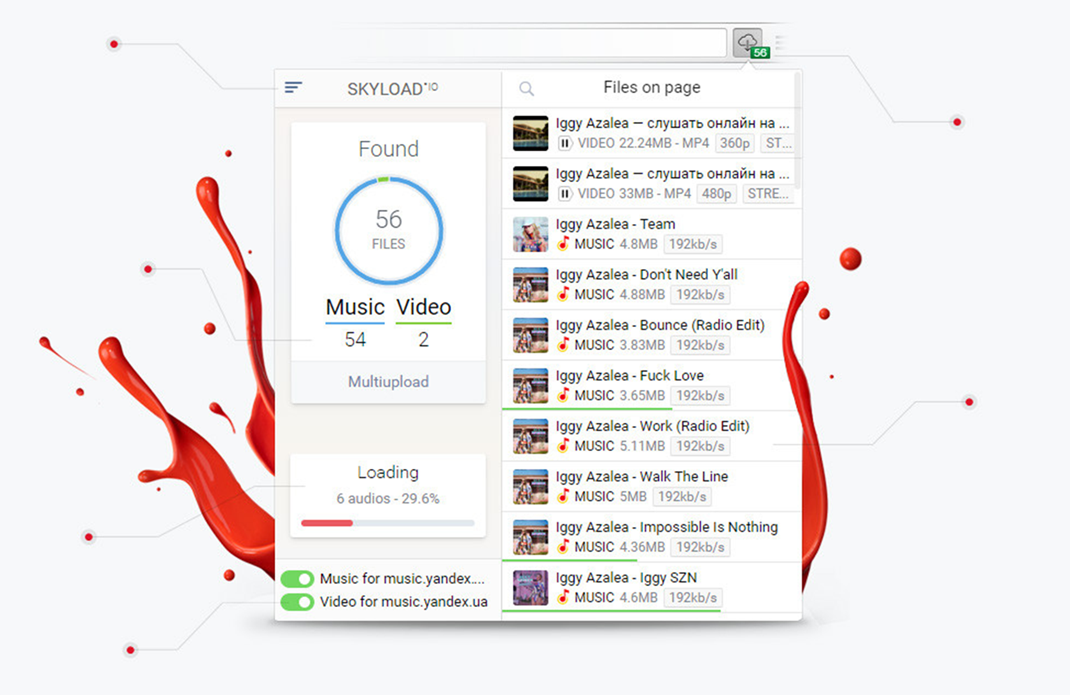Pause the 480p video download
Screen dimensions: 1070x695
[x=565, y=193]
